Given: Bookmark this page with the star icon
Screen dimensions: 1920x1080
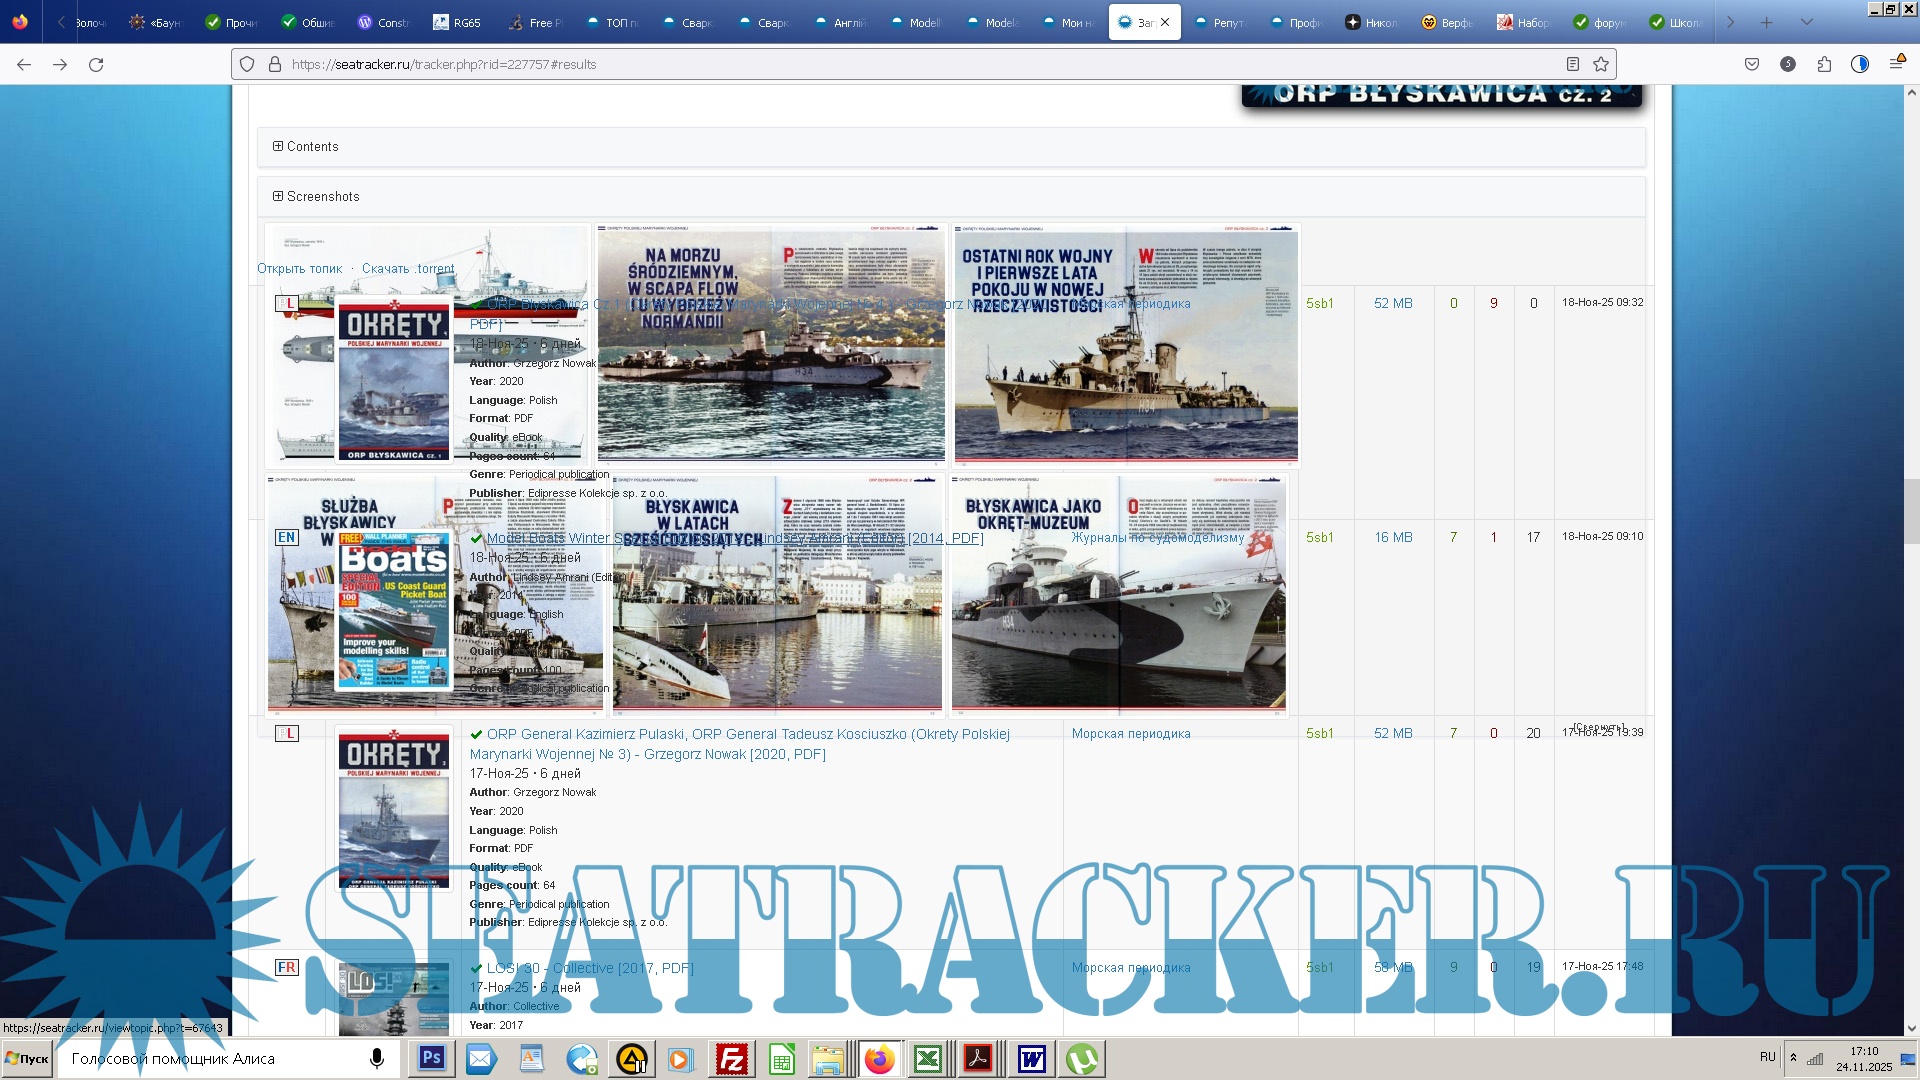Looking at the screenshot, I should [x=1601, y=64].
